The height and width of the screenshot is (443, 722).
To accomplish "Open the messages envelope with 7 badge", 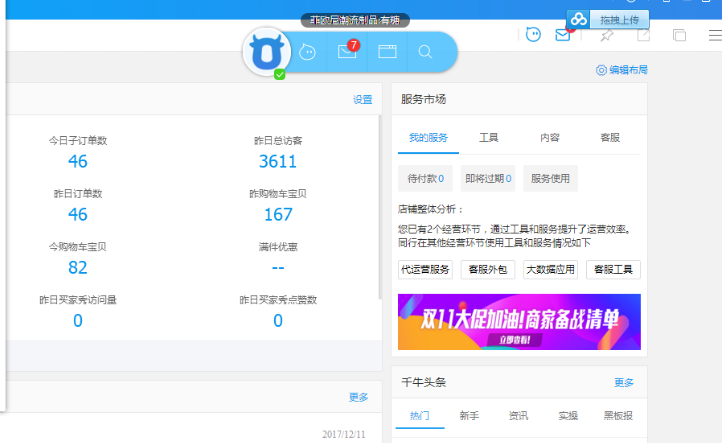I will [x=347, y=52].
